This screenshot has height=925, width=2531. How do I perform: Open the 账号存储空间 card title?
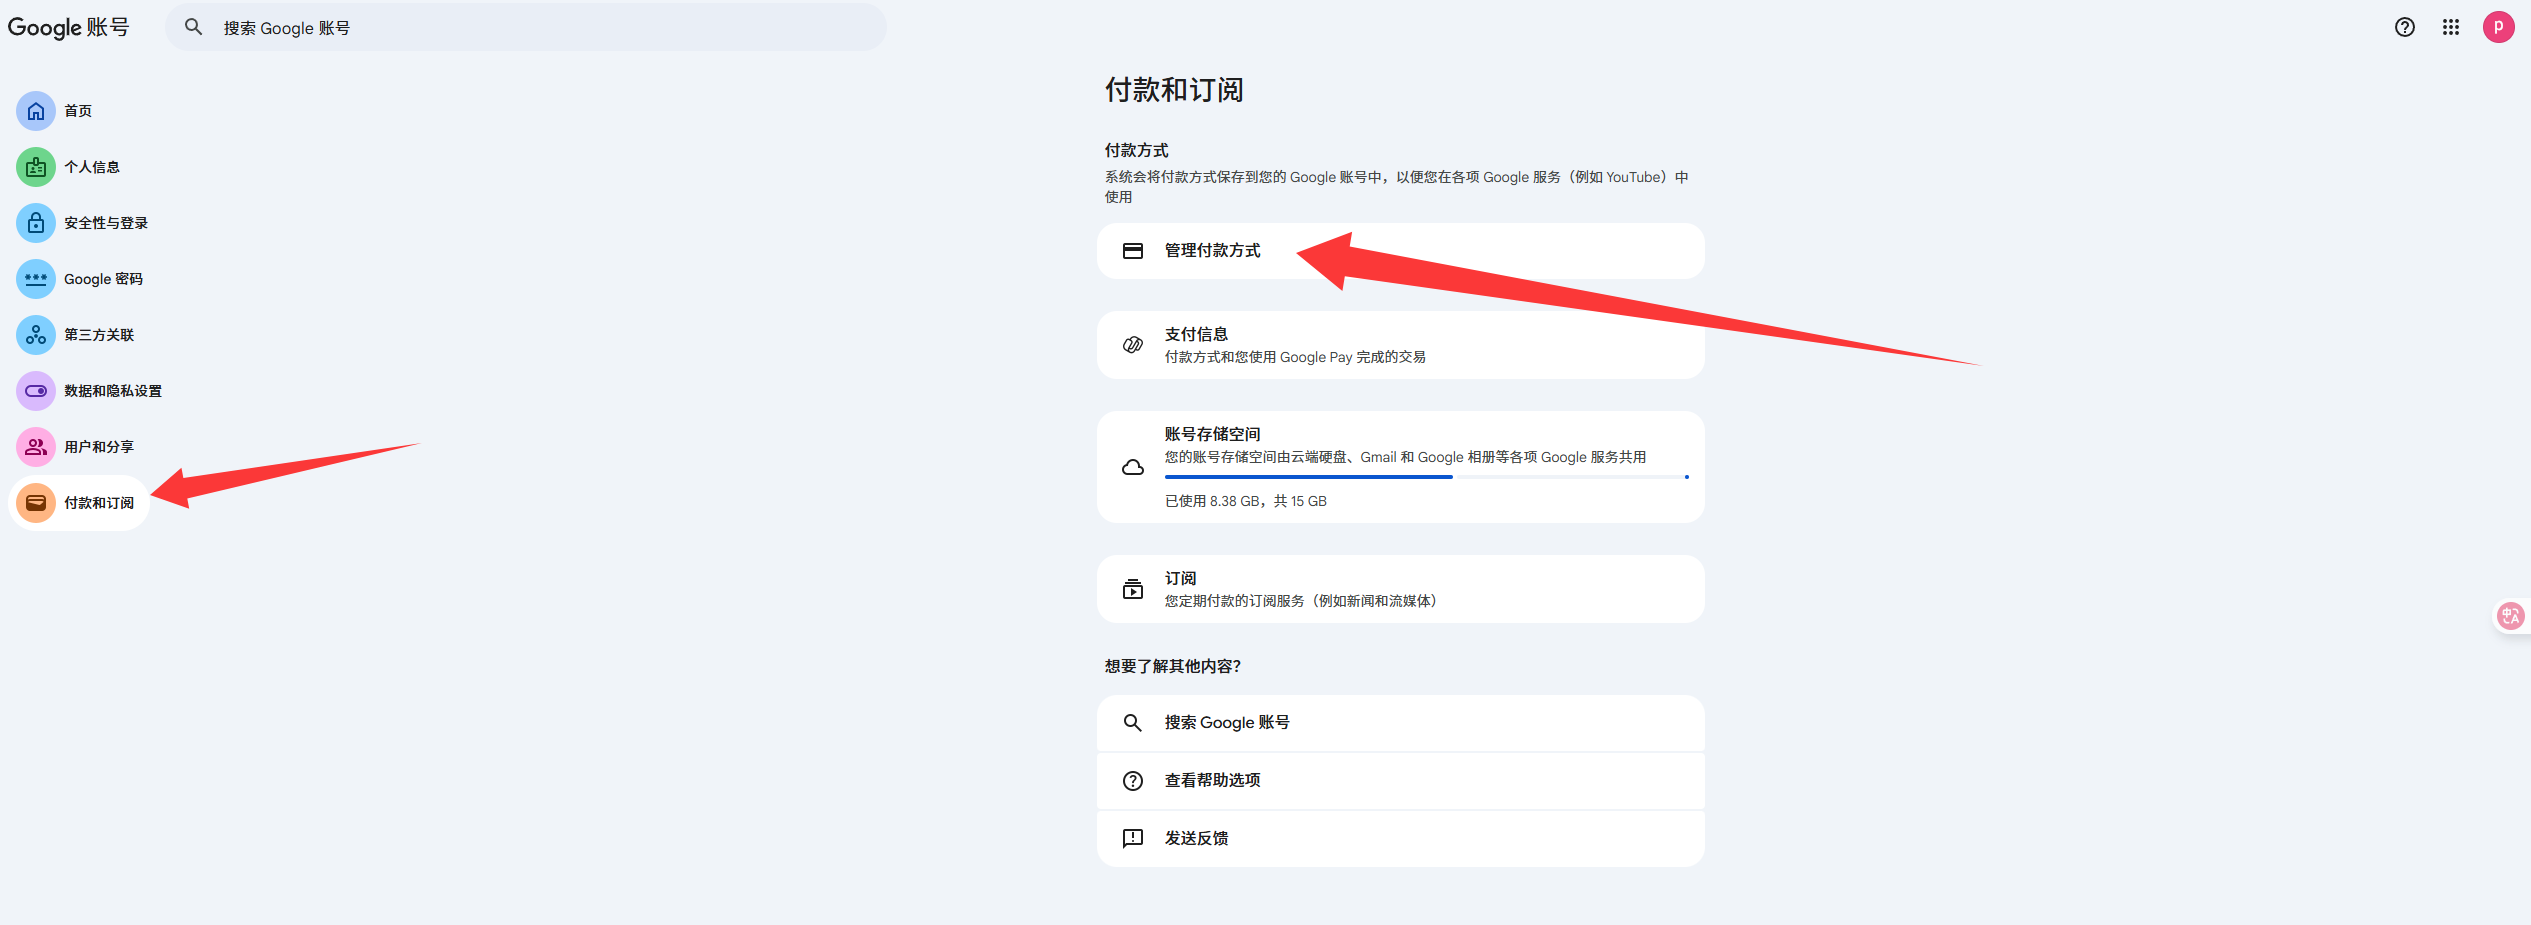(x=1212, y=434)
